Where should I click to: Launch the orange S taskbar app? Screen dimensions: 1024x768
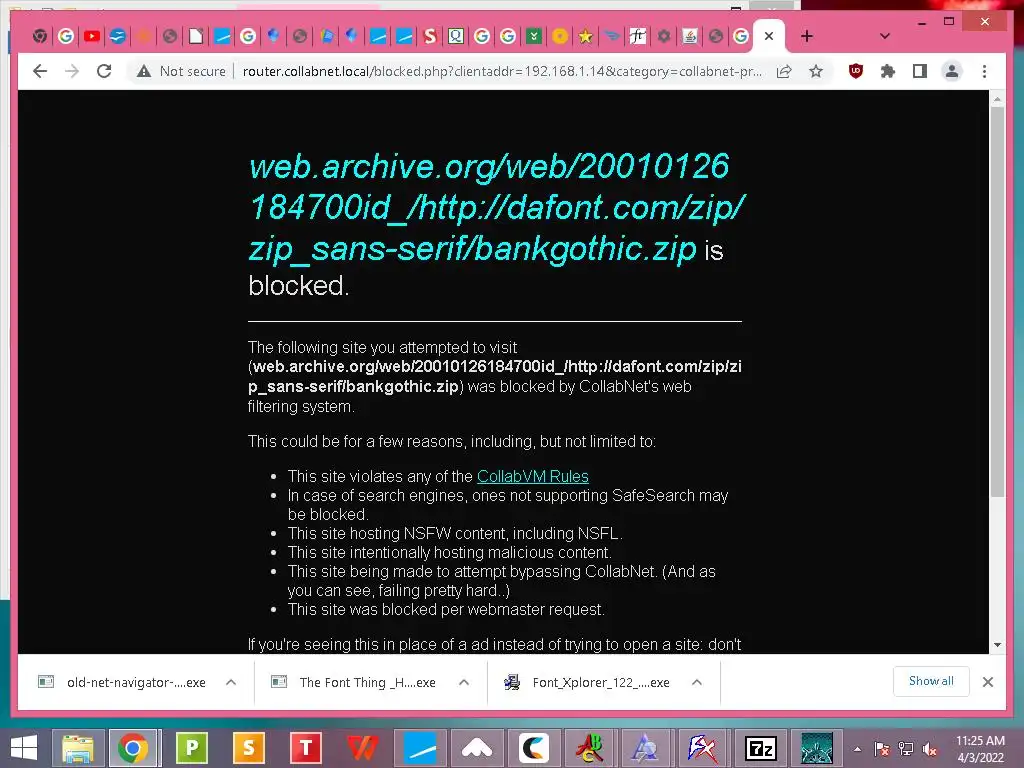pos(248,748)
